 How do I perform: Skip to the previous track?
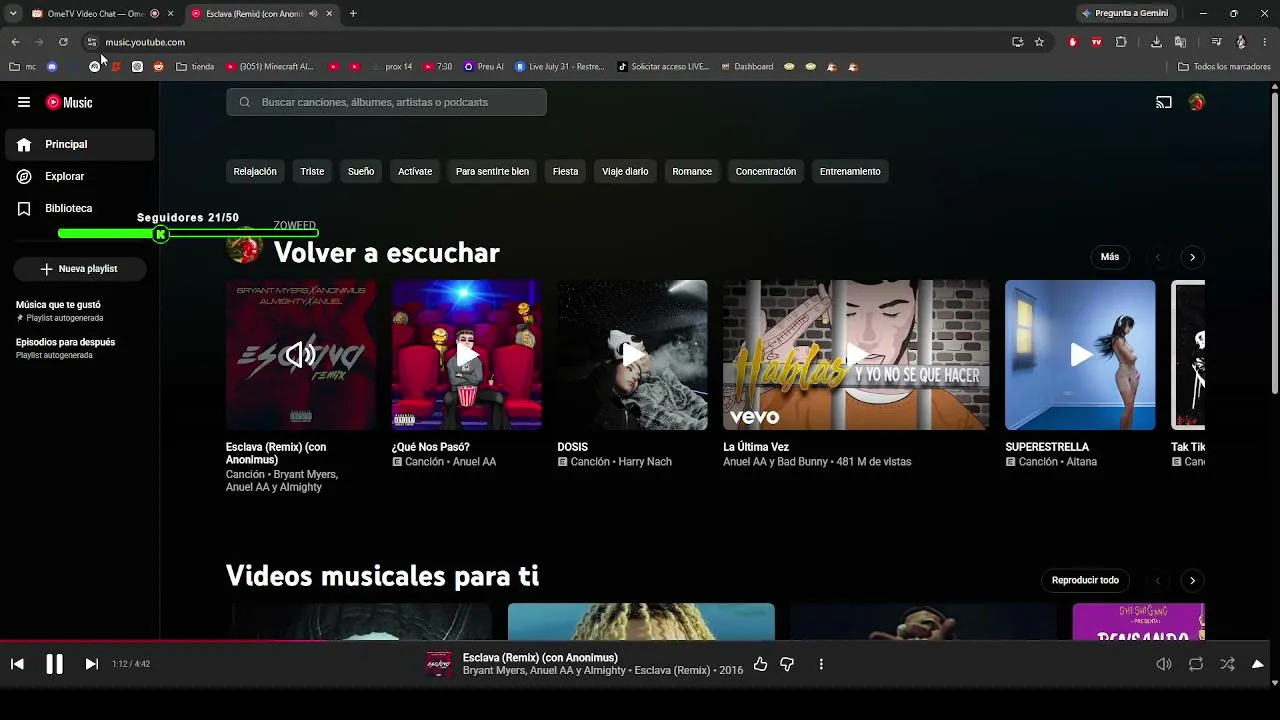click(x=17, y=664)
